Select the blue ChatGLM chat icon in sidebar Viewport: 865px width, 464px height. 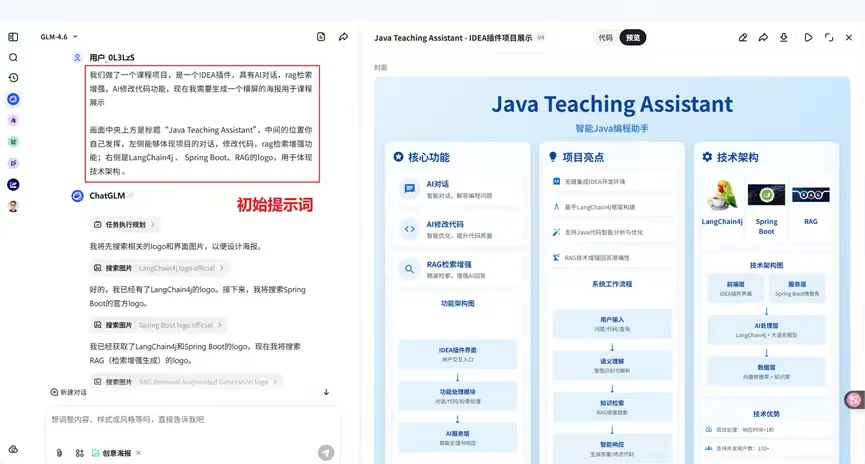pyautogui.click(x=13, y=99)
